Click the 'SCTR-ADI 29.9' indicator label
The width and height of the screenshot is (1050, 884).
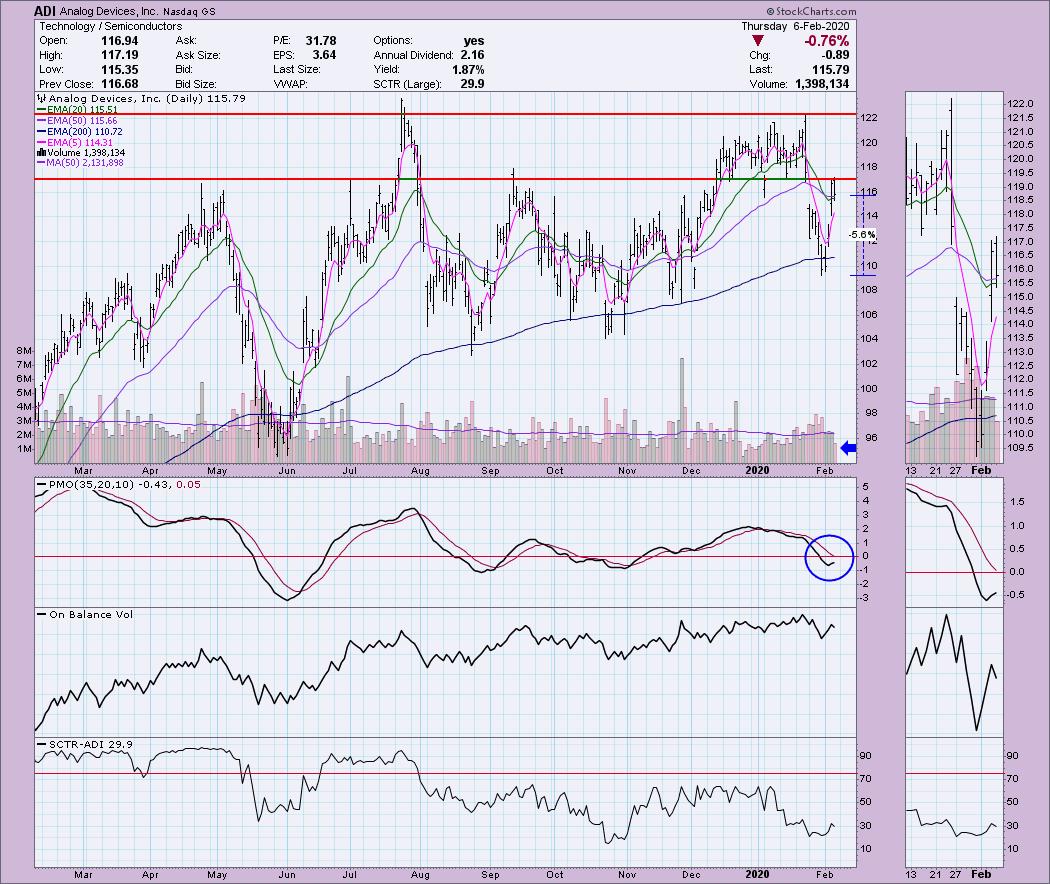tap(86, 744)
